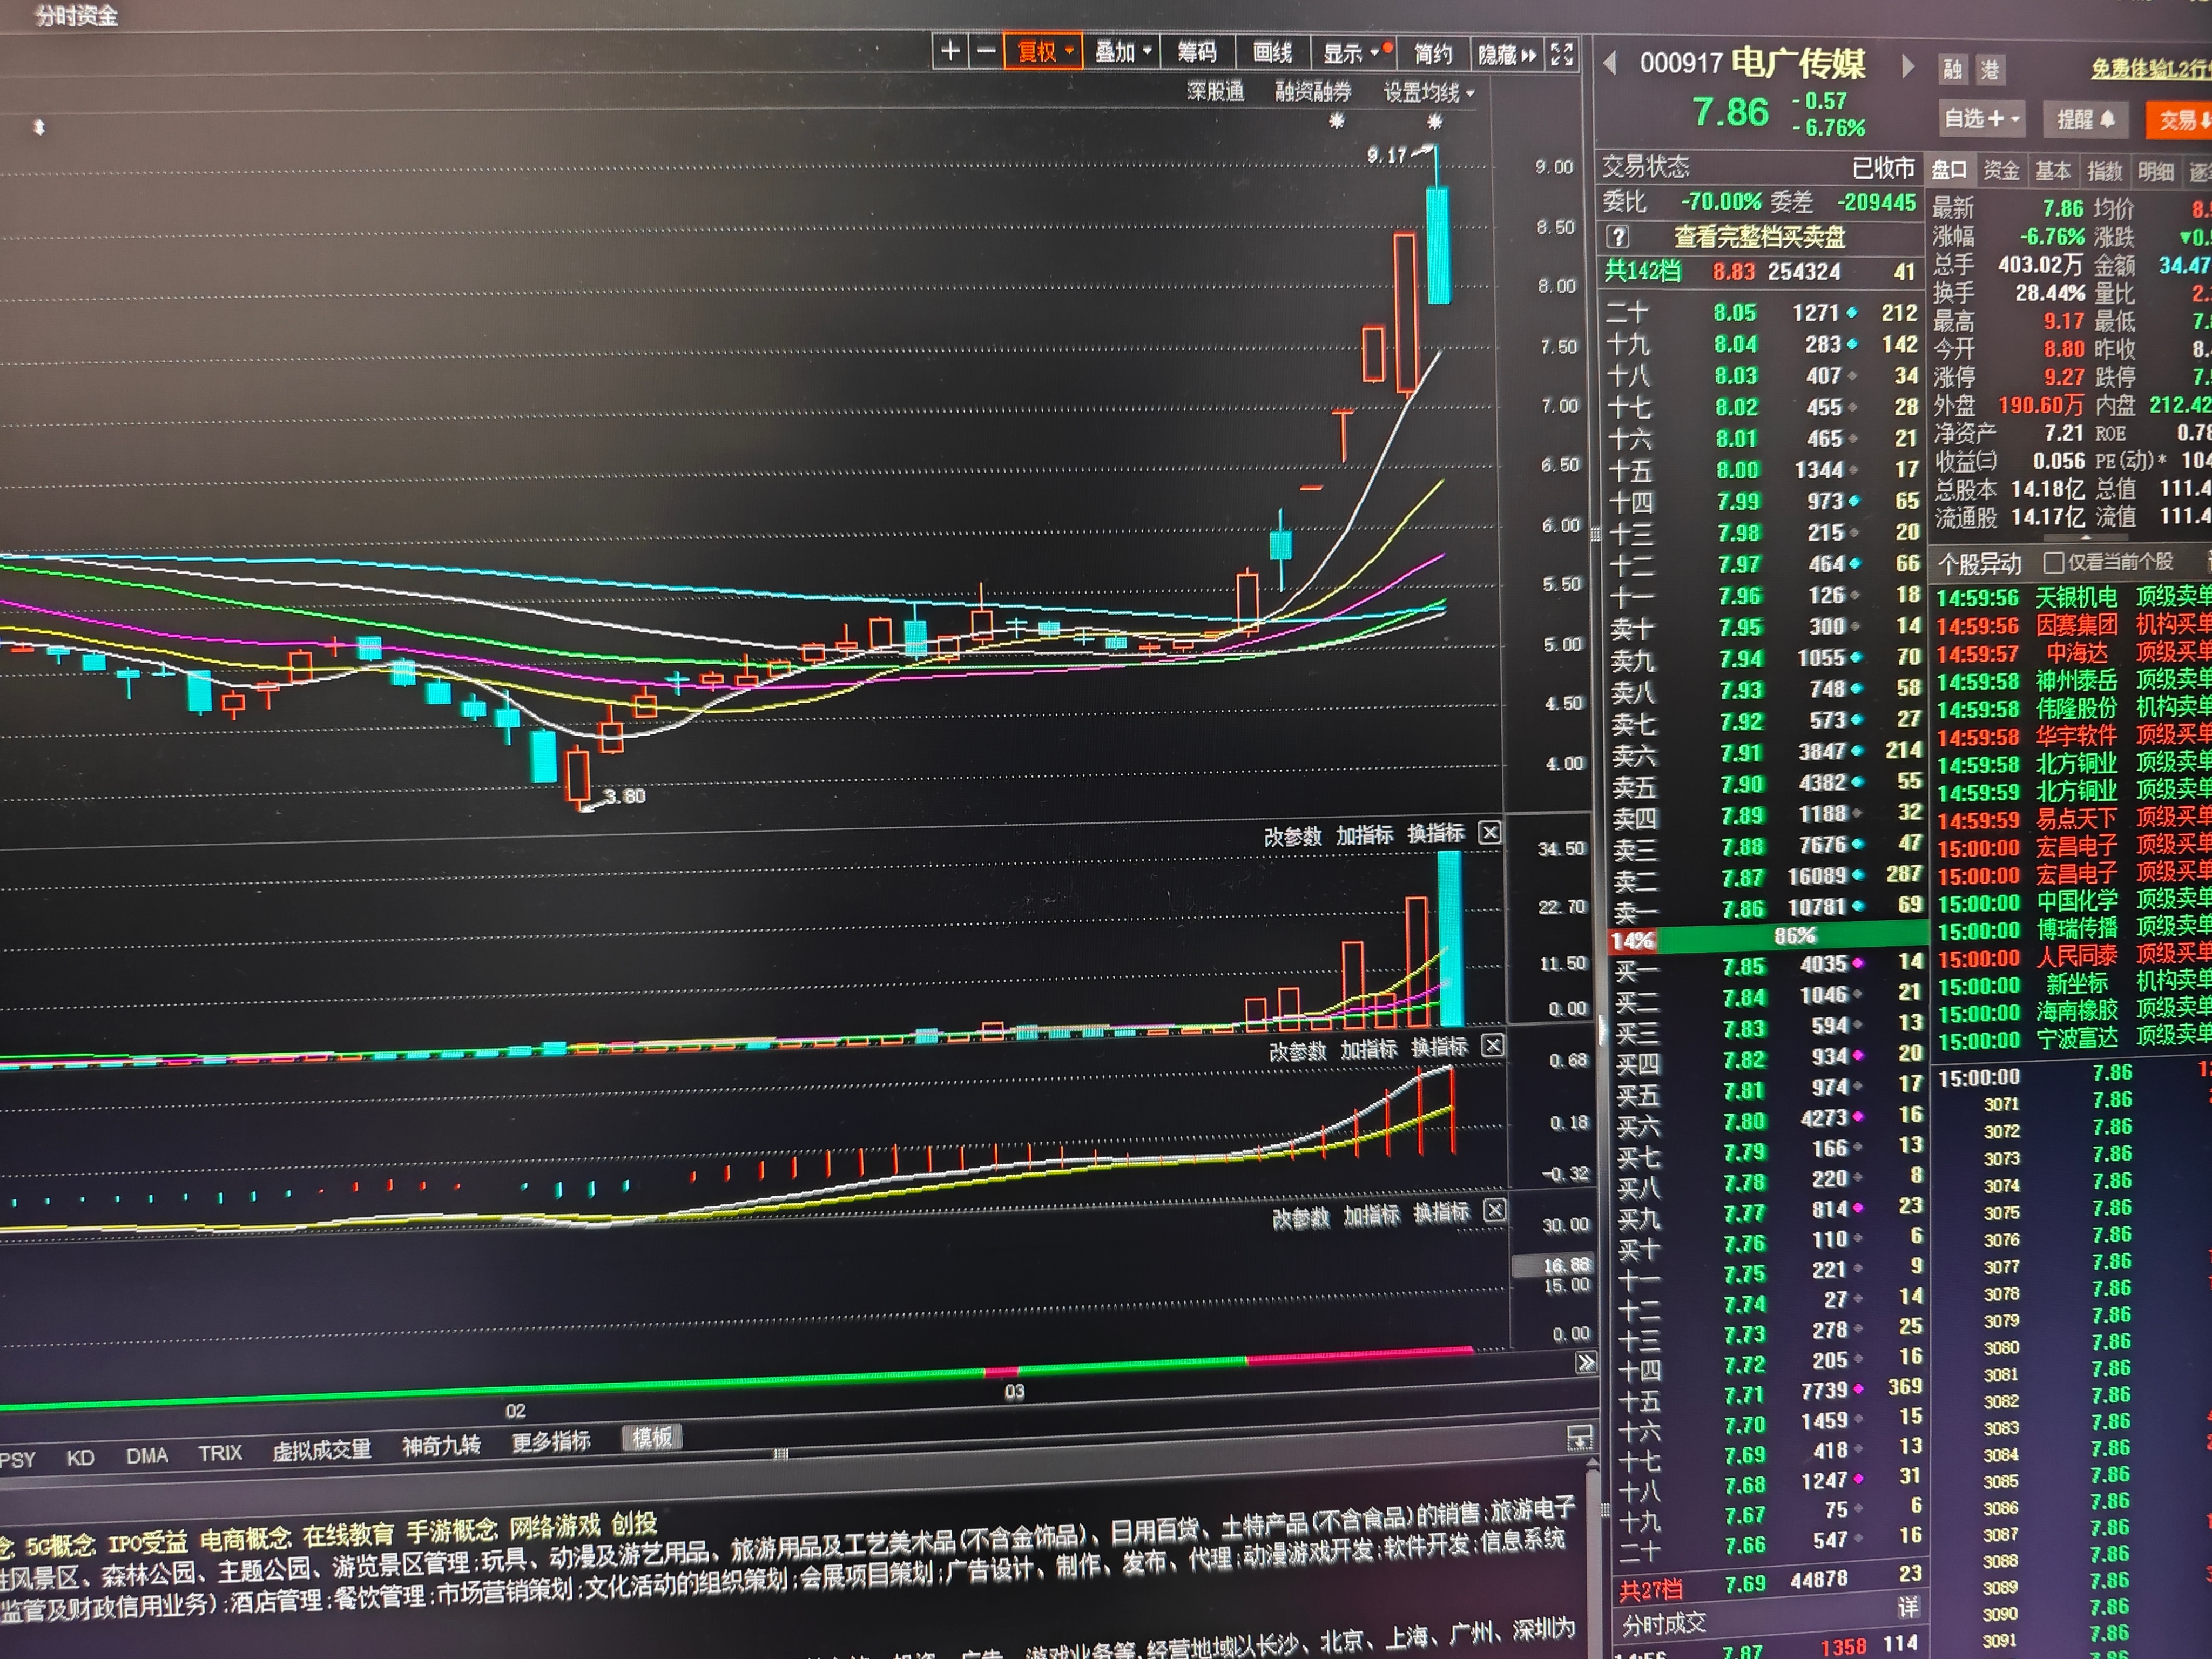Switch to the 资金 tab
Viewport: 2212px width, 1659px height.
click(2001, 171)
